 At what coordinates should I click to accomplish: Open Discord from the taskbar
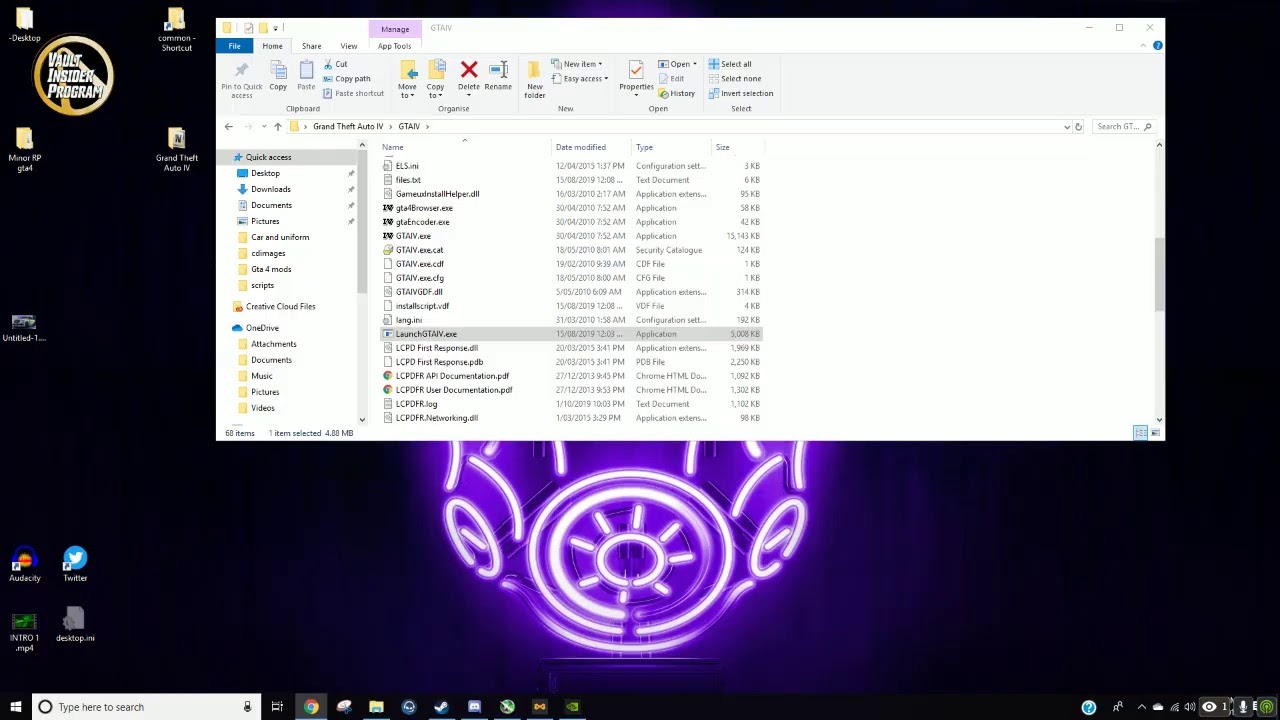(474, 707)
